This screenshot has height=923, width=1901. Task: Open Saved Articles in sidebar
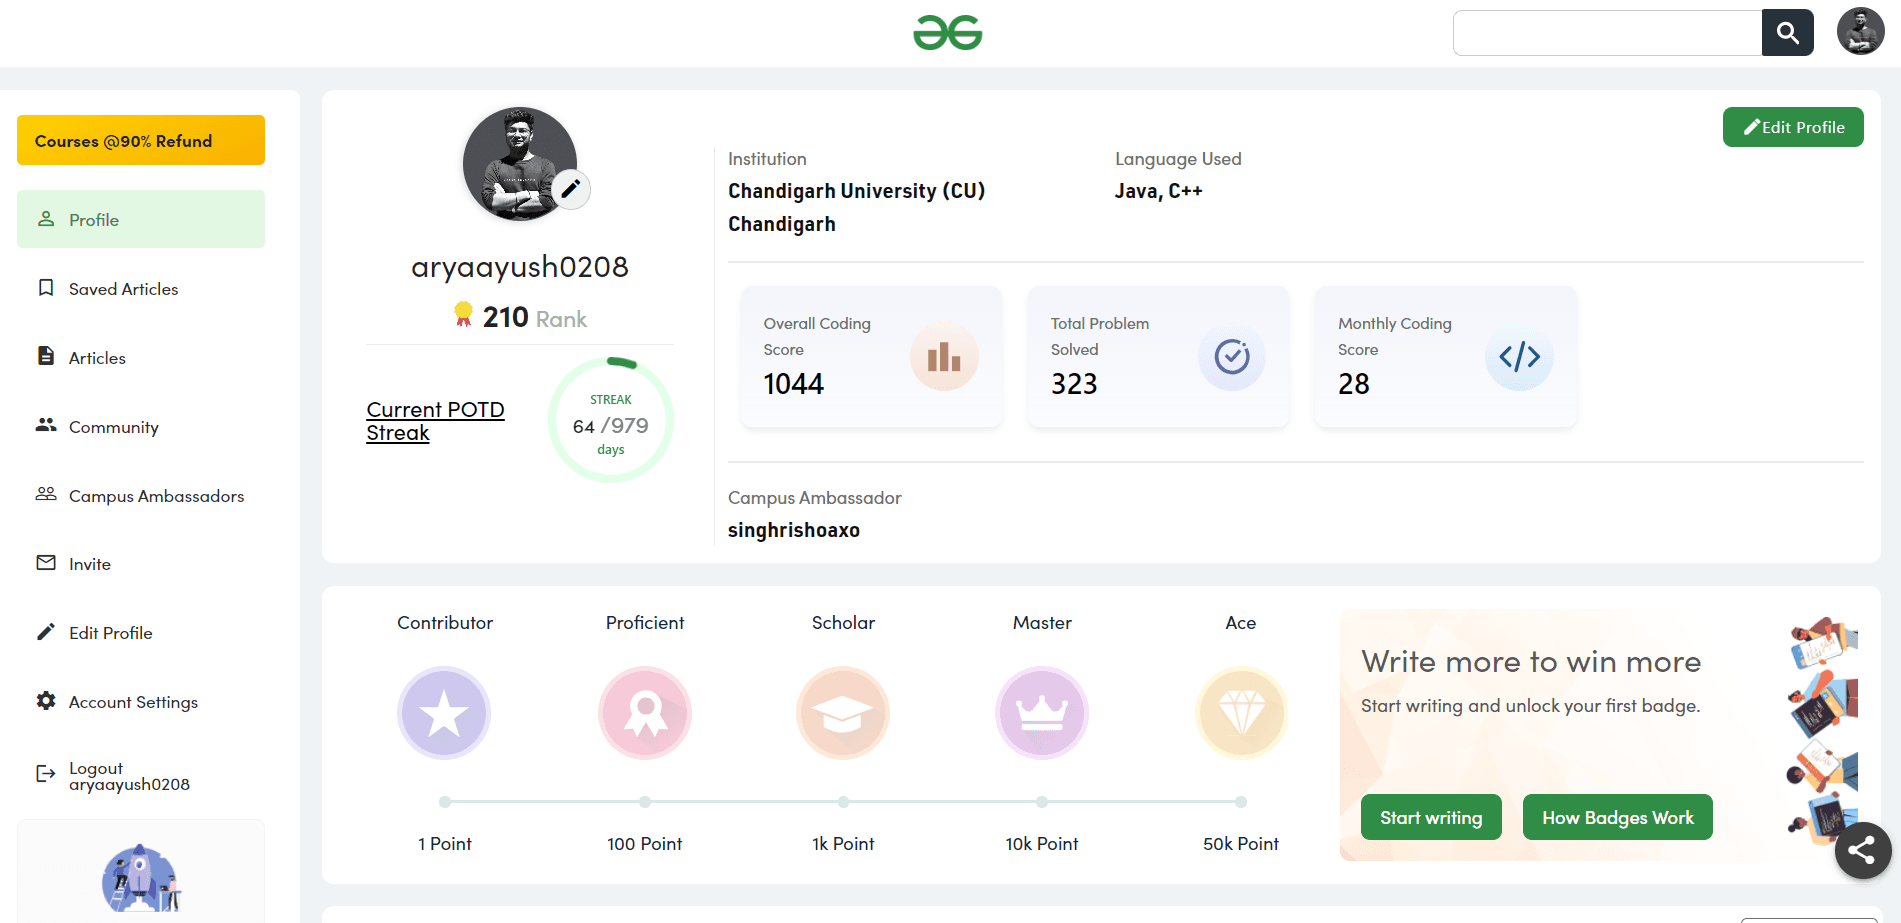[123, 289]
